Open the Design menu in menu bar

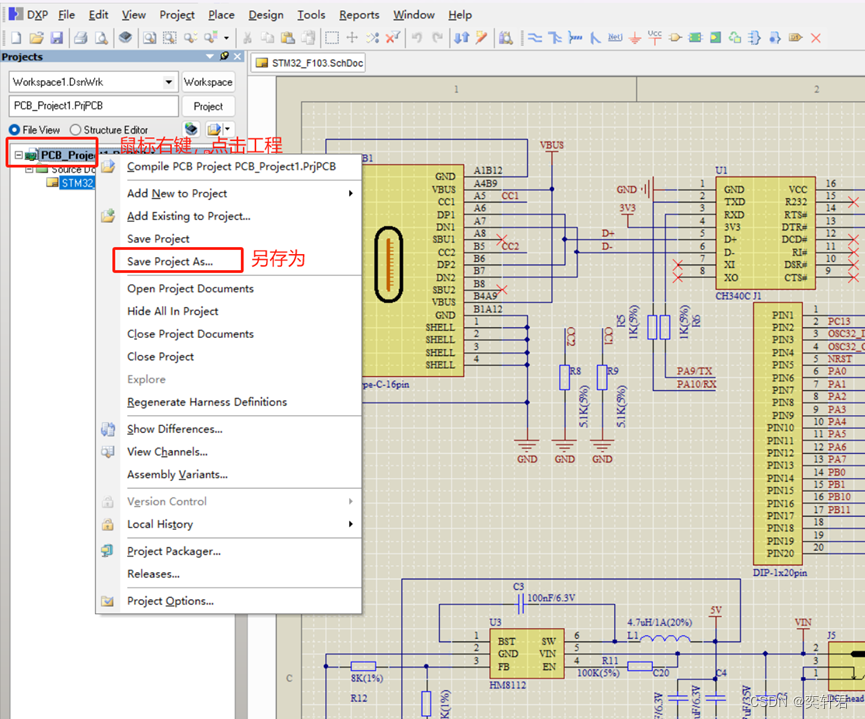[265, 15]
